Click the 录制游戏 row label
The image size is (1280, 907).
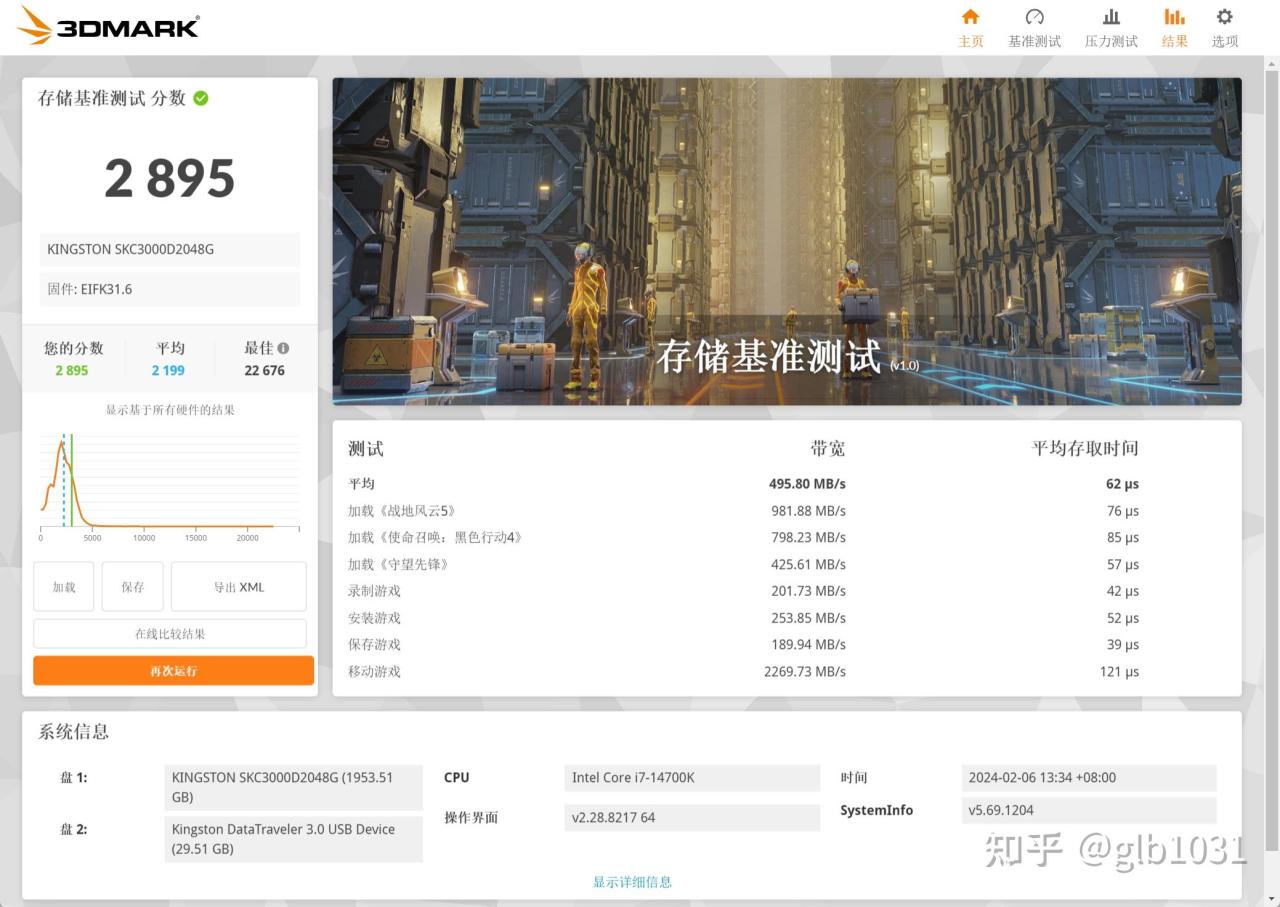coord(374,591)
